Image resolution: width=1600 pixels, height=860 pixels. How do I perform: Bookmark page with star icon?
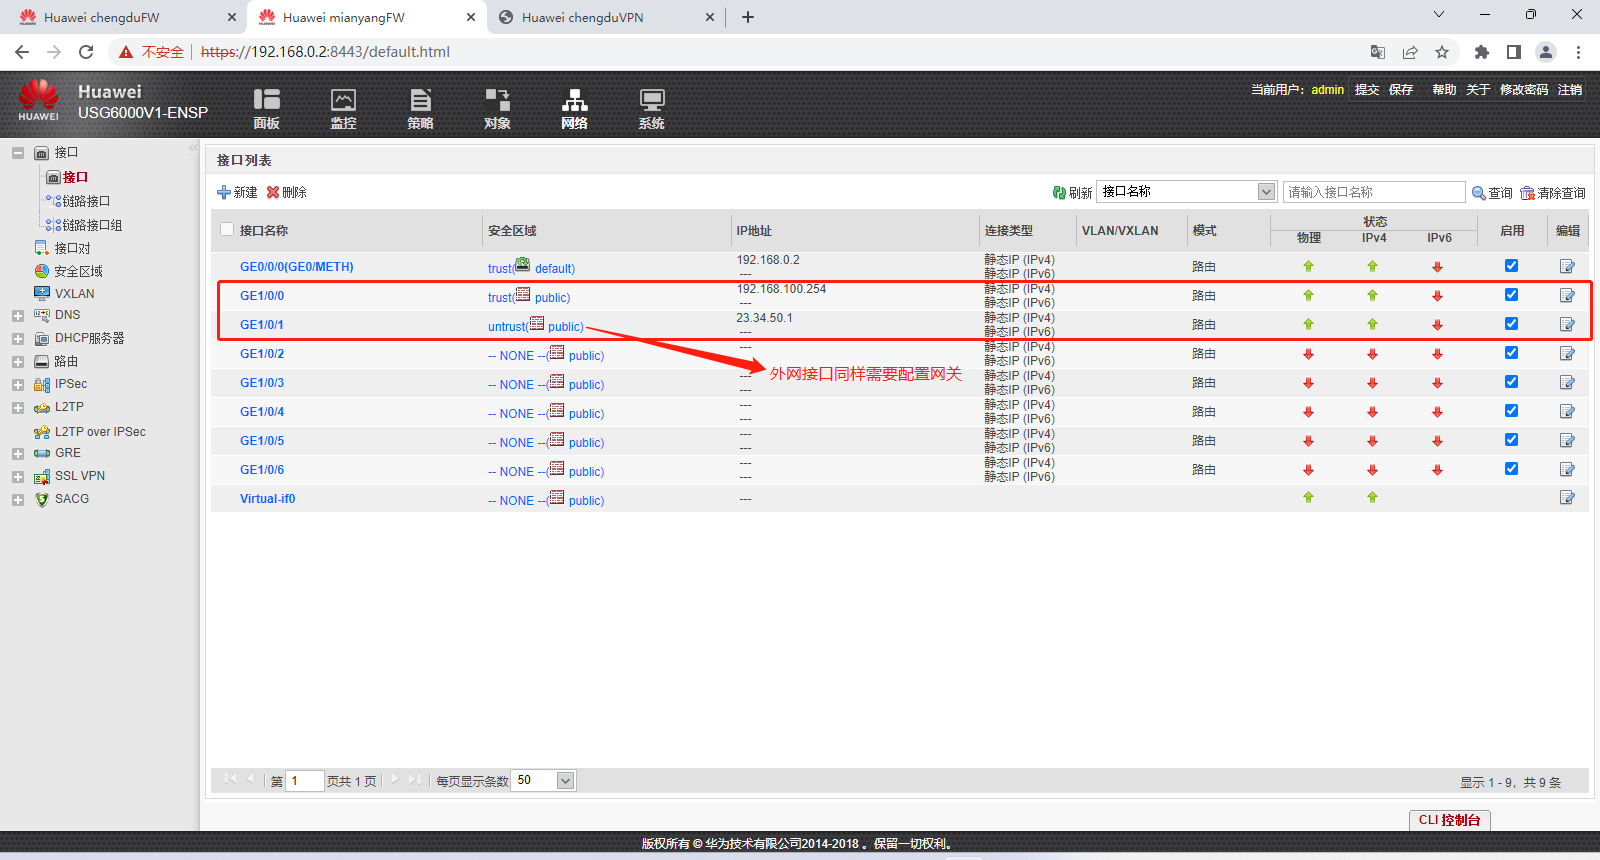pyautogui.click(x=1442, y=52)
